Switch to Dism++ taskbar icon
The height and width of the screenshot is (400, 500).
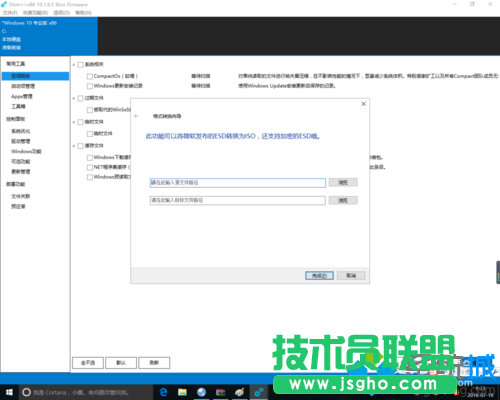pos(259,392)
